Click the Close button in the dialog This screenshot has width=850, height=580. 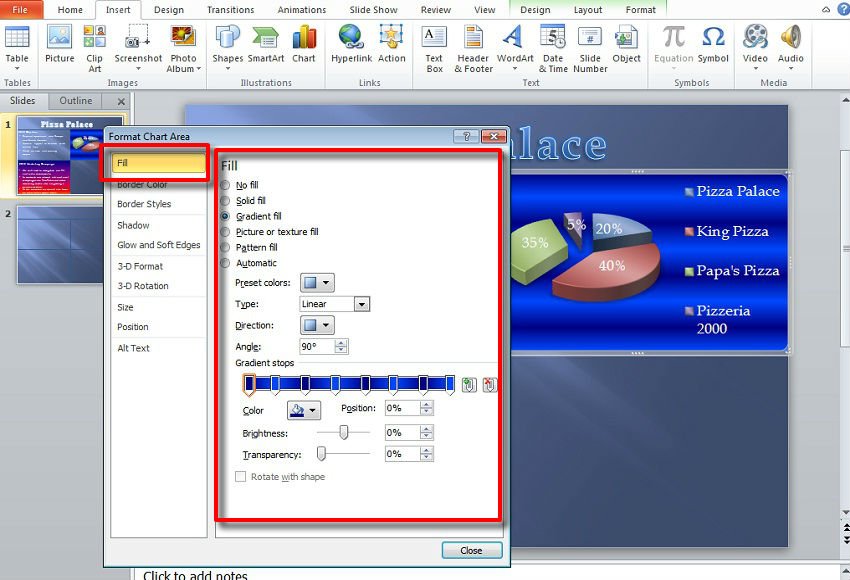tap(472, 550)
